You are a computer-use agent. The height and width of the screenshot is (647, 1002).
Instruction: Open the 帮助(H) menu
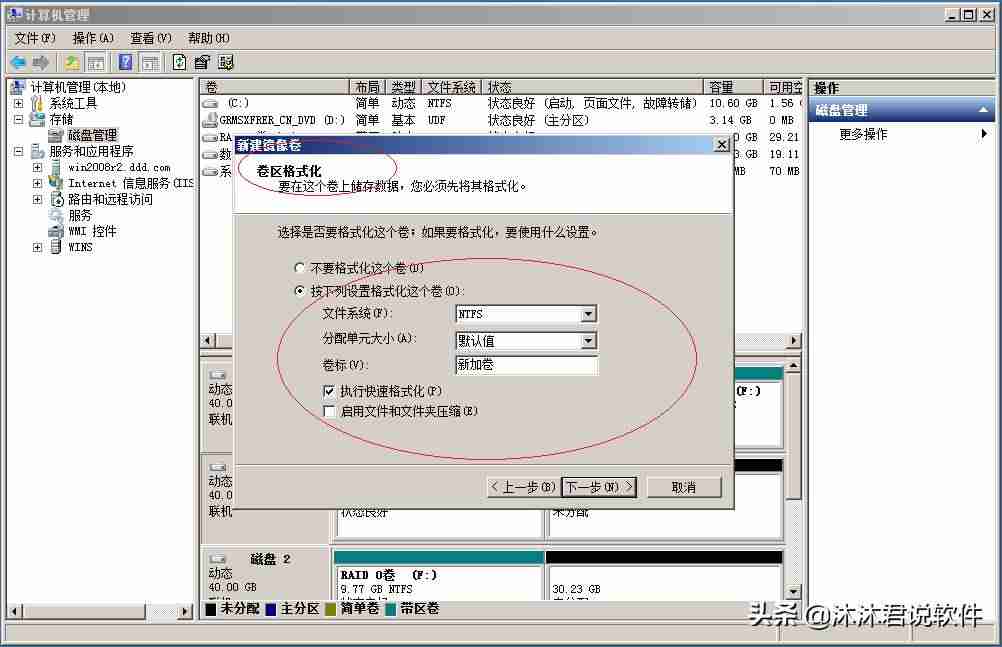click(209, 38)
